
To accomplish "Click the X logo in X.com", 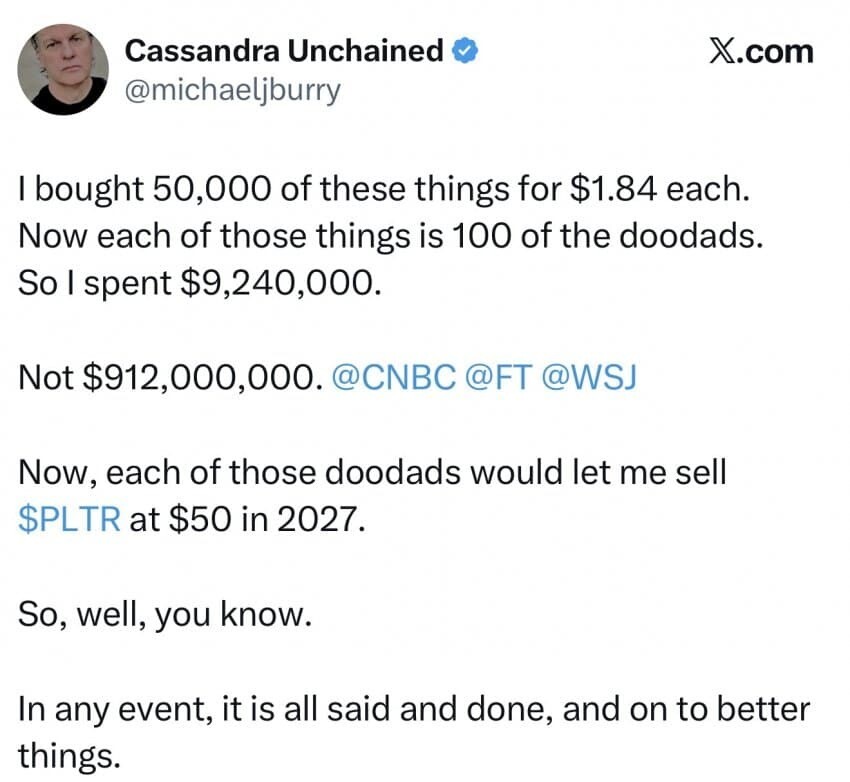I will pos(723,51).
